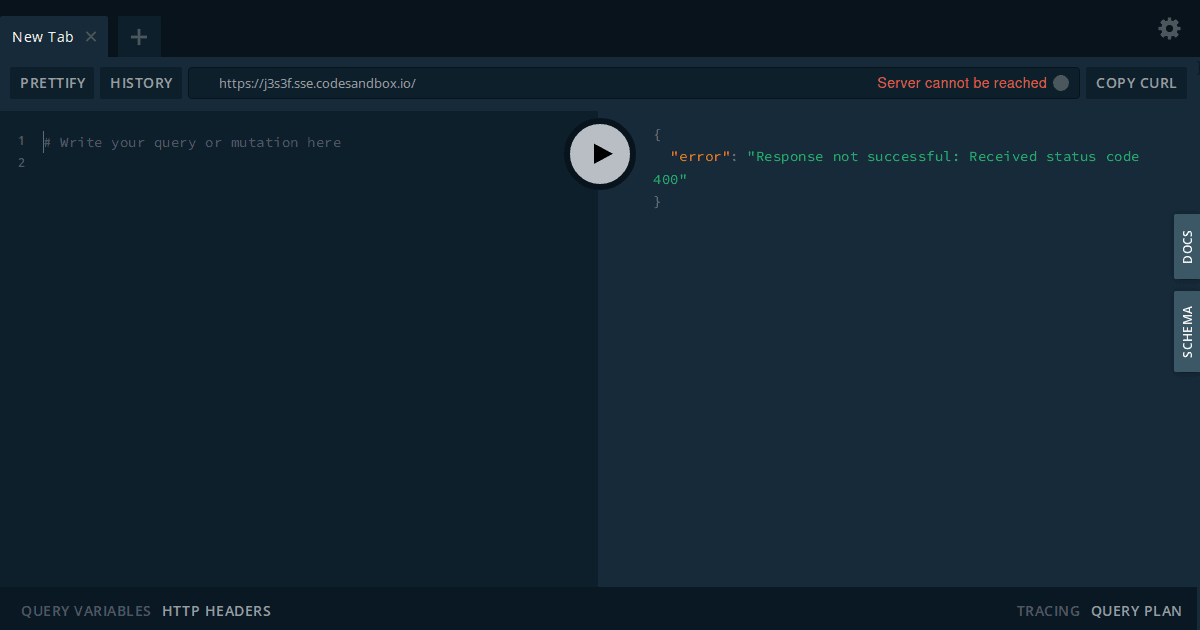
Task: Expand the QUERY VARIABLES panel
Action: 85,610
